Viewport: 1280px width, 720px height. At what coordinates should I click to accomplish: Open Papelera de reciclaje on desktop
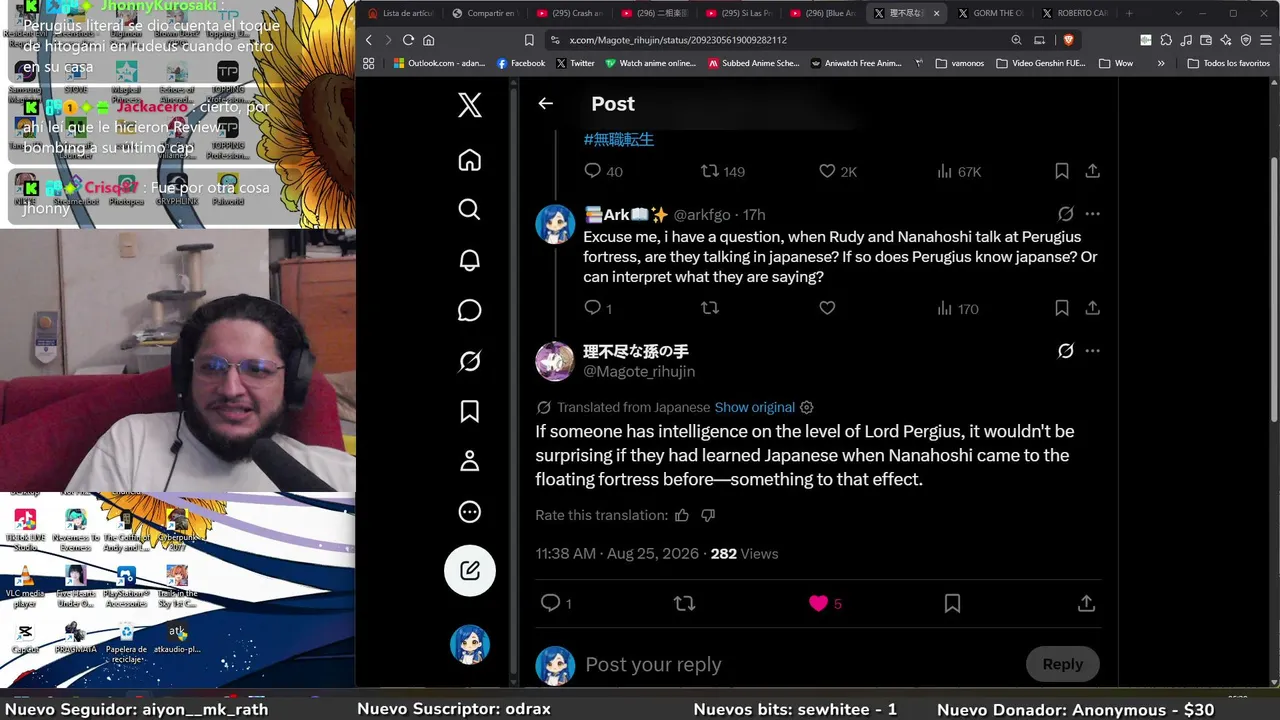coord(126,641)
